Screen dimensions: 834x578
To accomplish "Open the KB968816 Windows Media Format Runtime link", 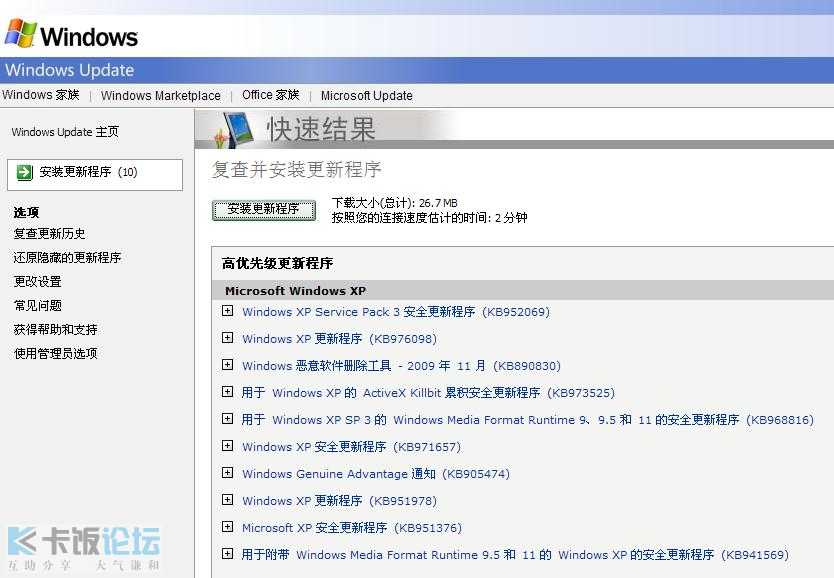I will click(528, 420).
